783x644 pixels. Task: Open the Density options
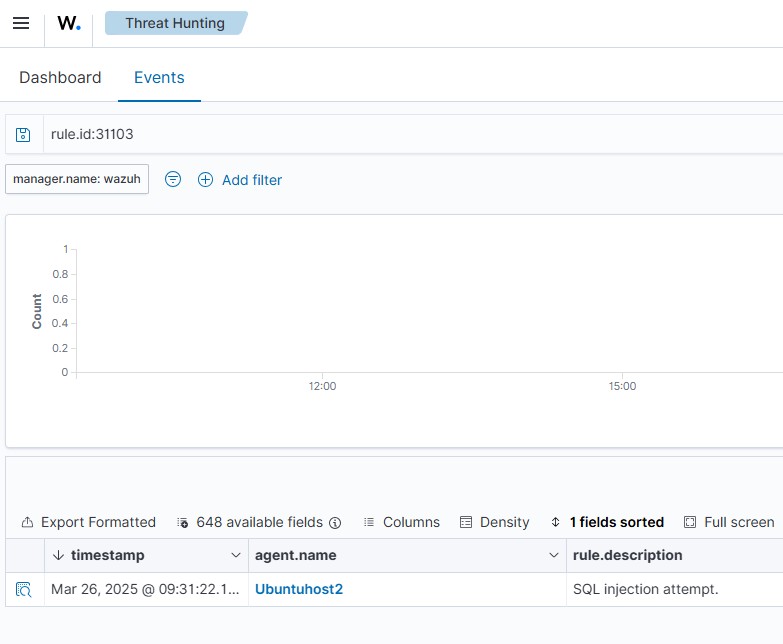[x=504, y=522]
